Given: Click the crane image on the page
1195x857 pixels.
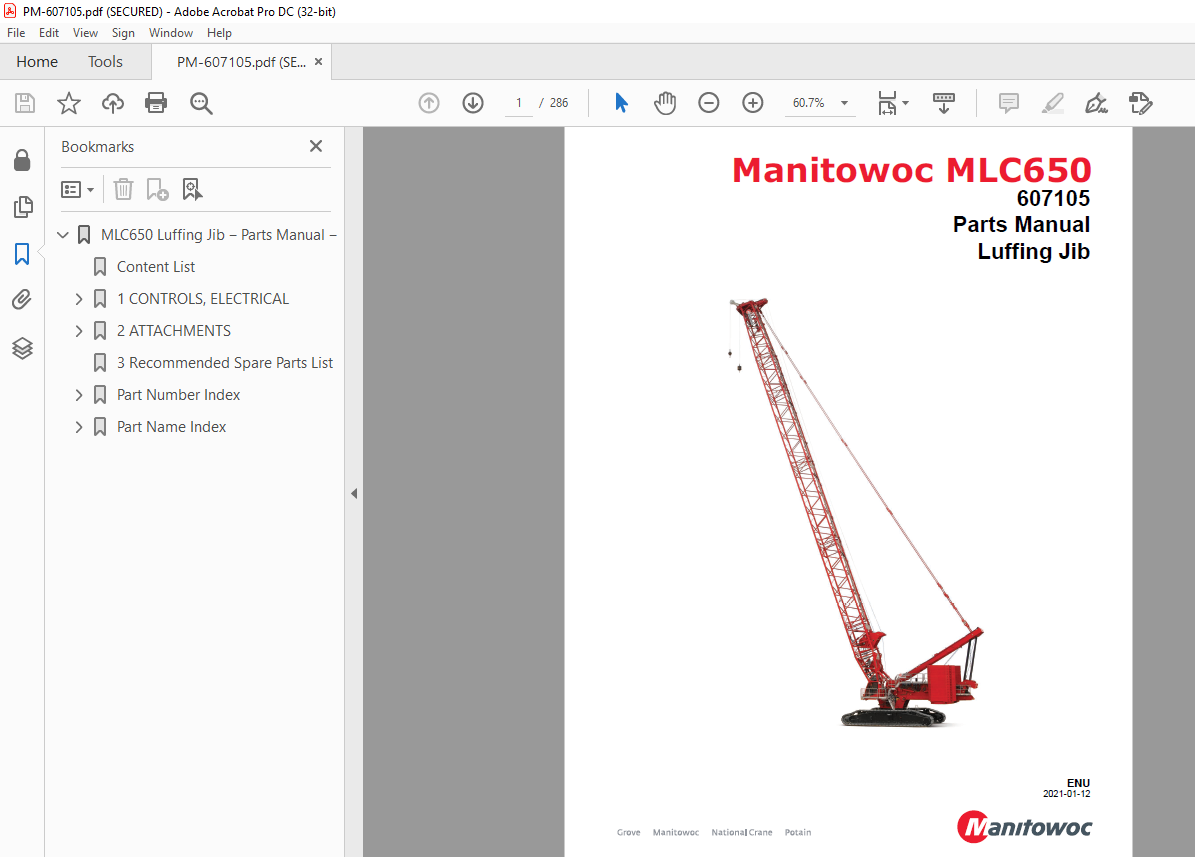Looking at the screenshot, I should 856,512.
